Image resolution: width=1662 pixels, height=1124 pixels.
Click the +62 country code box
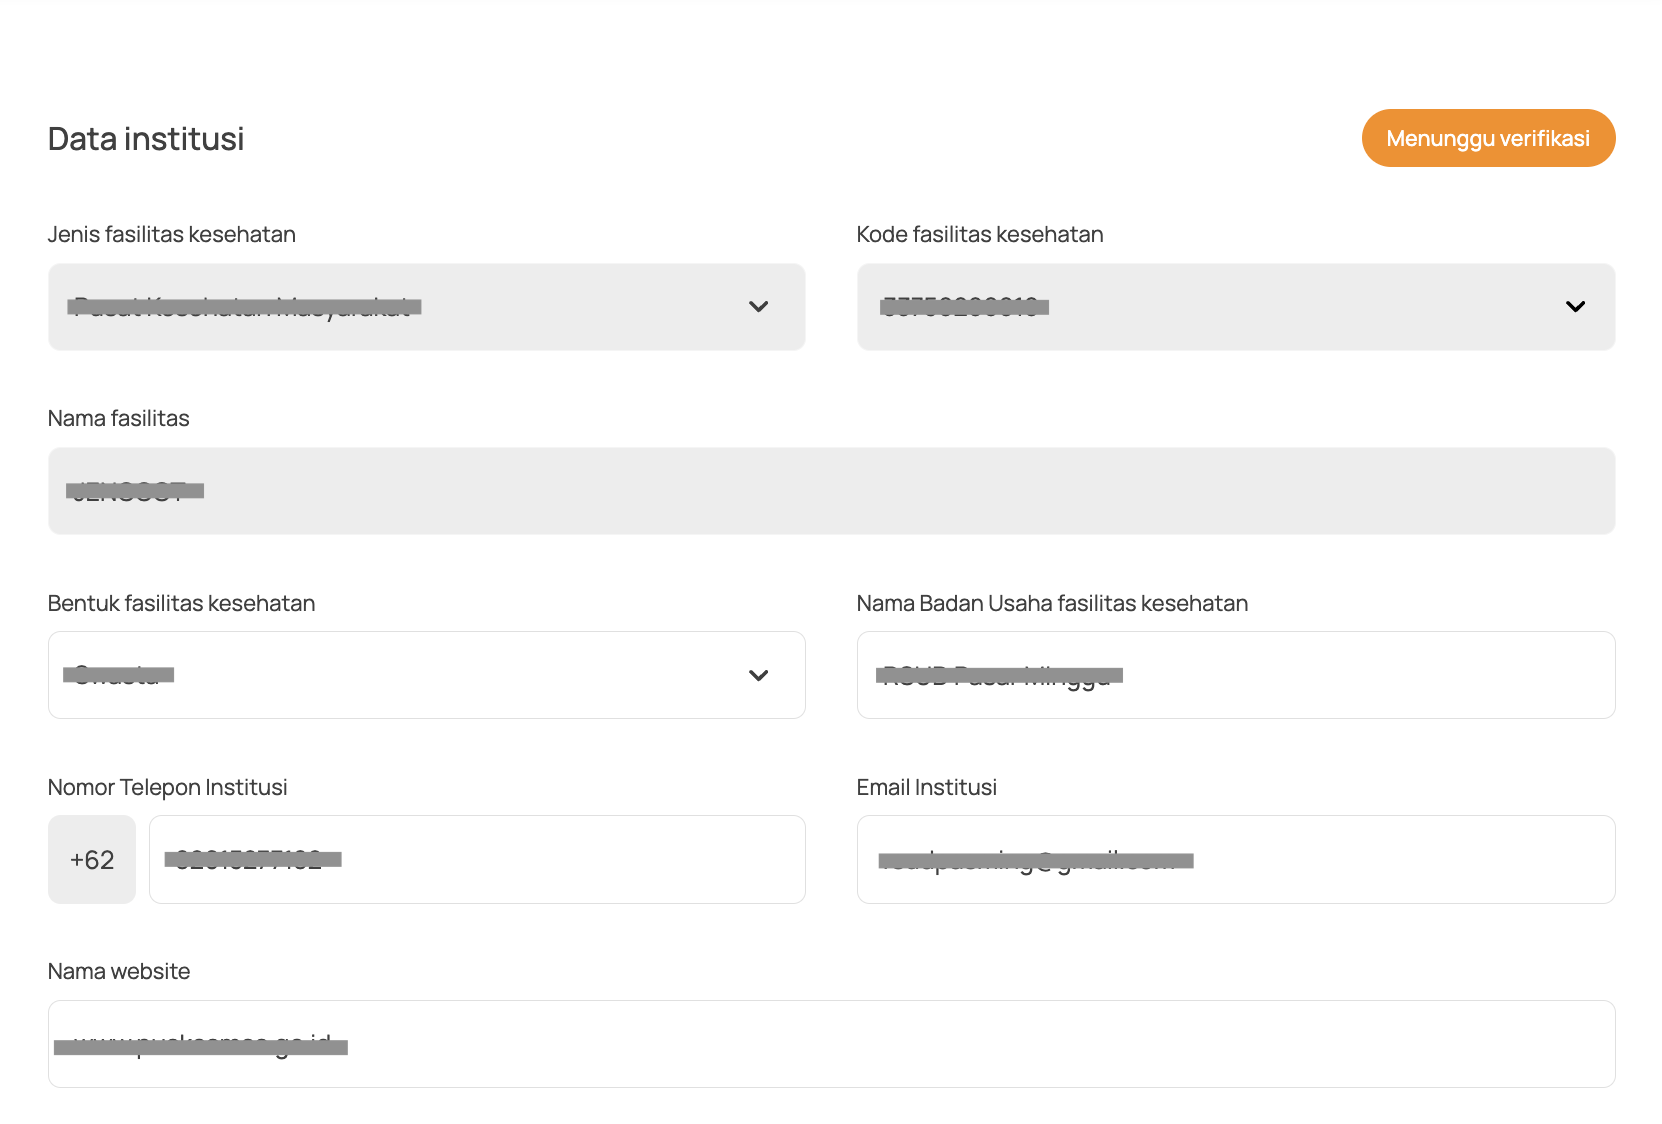(92, 860)
